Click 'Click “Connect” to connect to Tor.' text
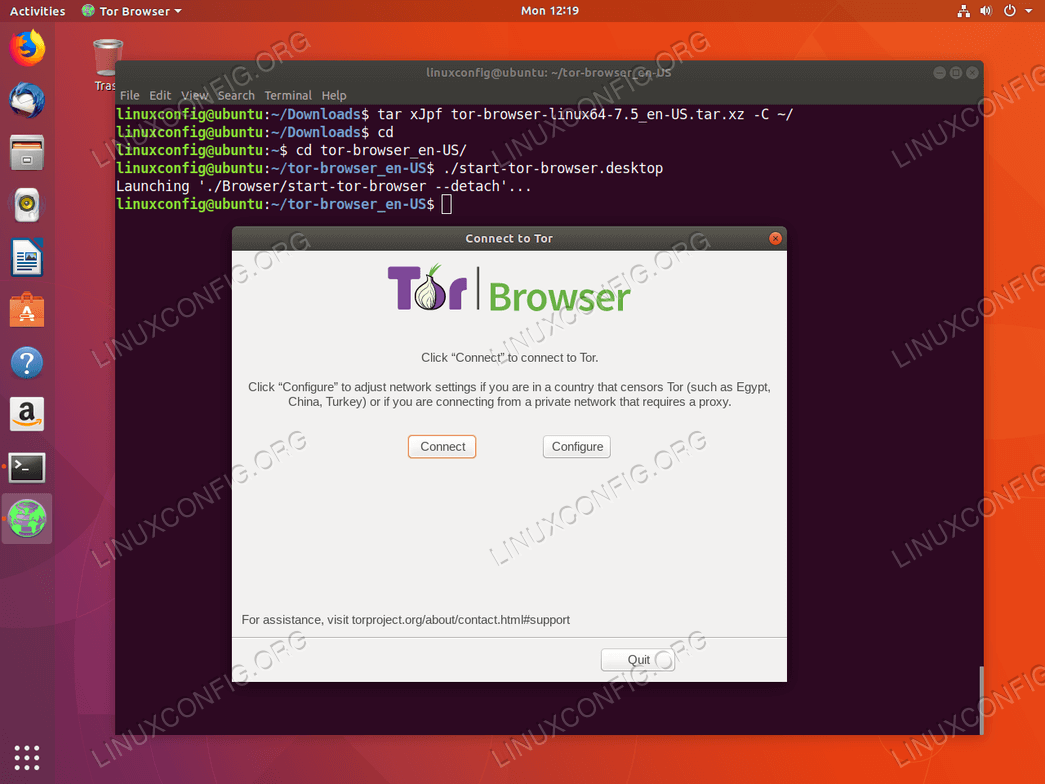 pos(510,358)
